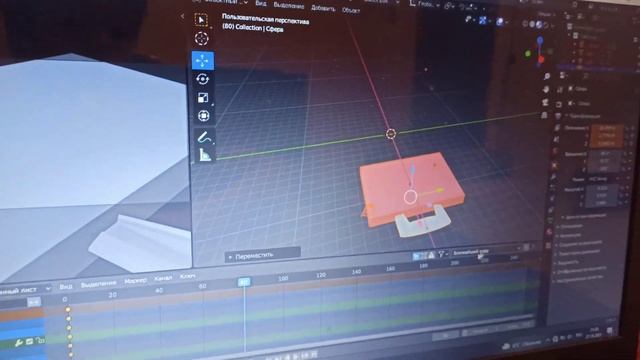640x360 pixels.
Task: Select the Scale tool
Action: (203, 98)
